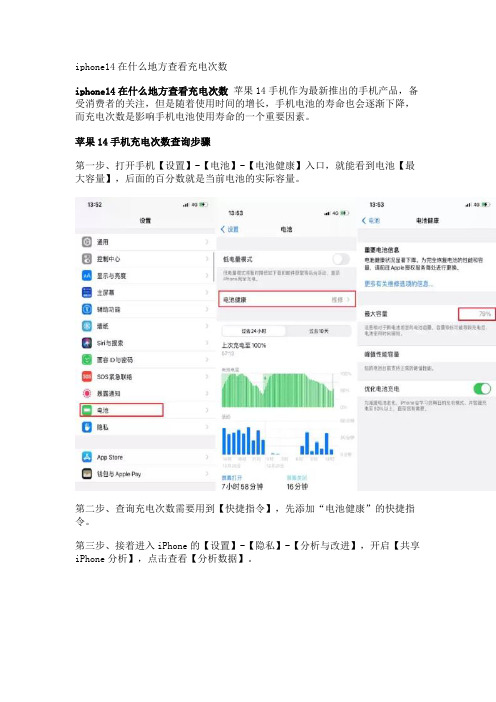This screenshot has width=496, height=702.
Task: Tap the 13:52 clock on 设置 screen
Action: point(94,205)
